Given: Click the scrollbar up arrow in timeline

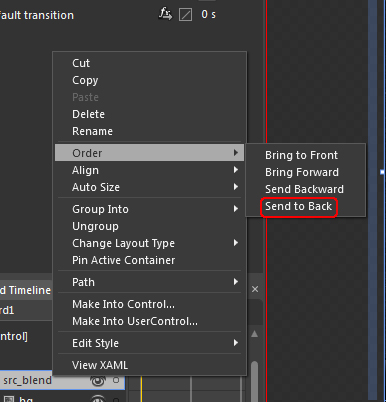Looking at the screenshot, I should tap(254, 334).
